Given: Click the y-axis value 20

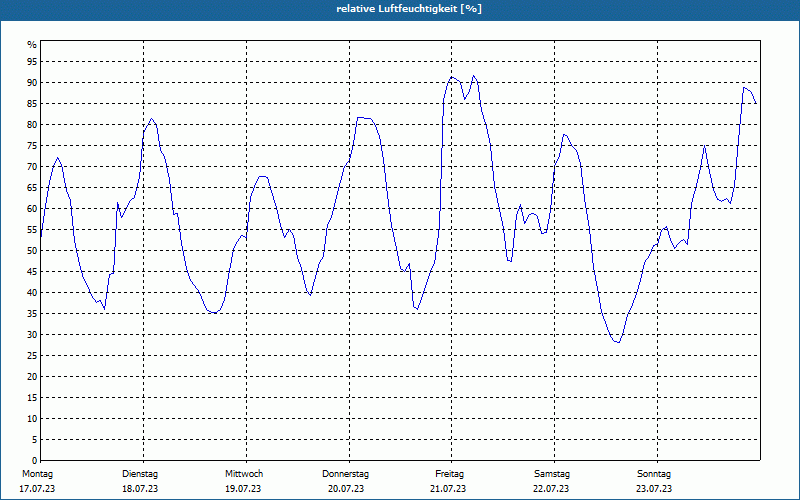Looking at the screenshot, I should [x=32, y=377].
